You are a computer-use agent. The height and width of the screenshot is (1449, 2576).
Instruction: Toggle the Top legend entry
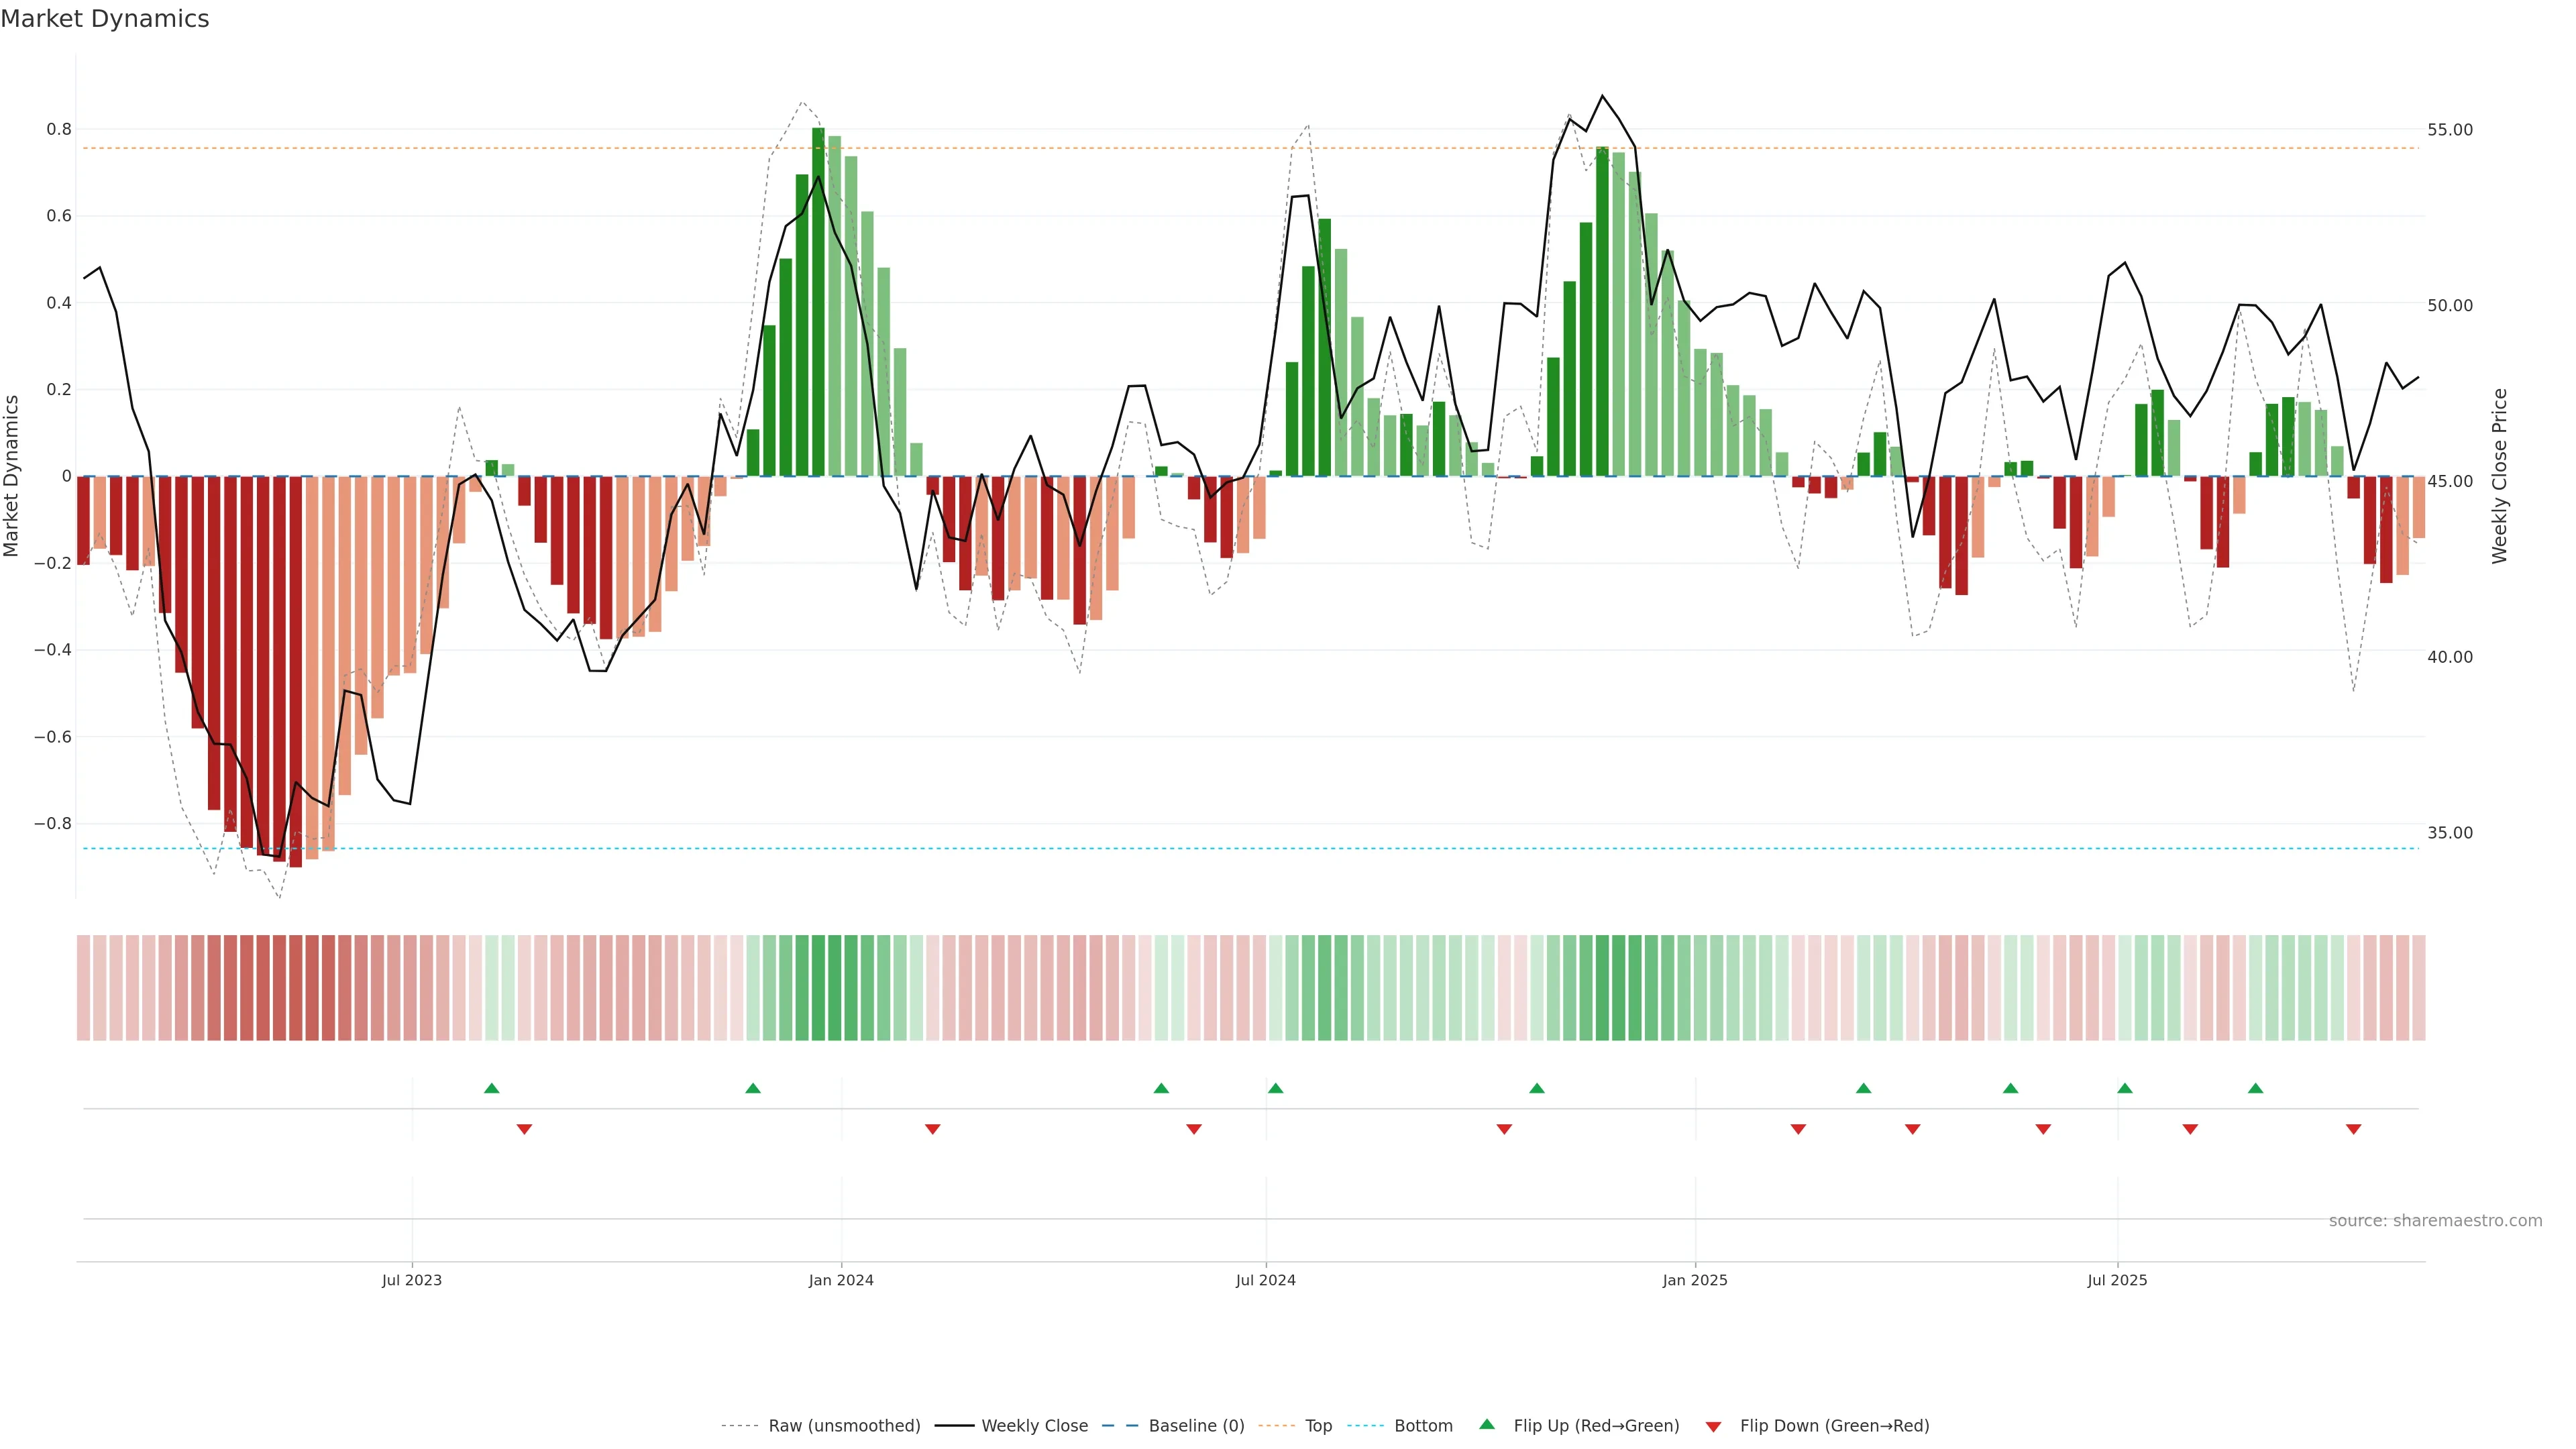coord(1318,1426)
